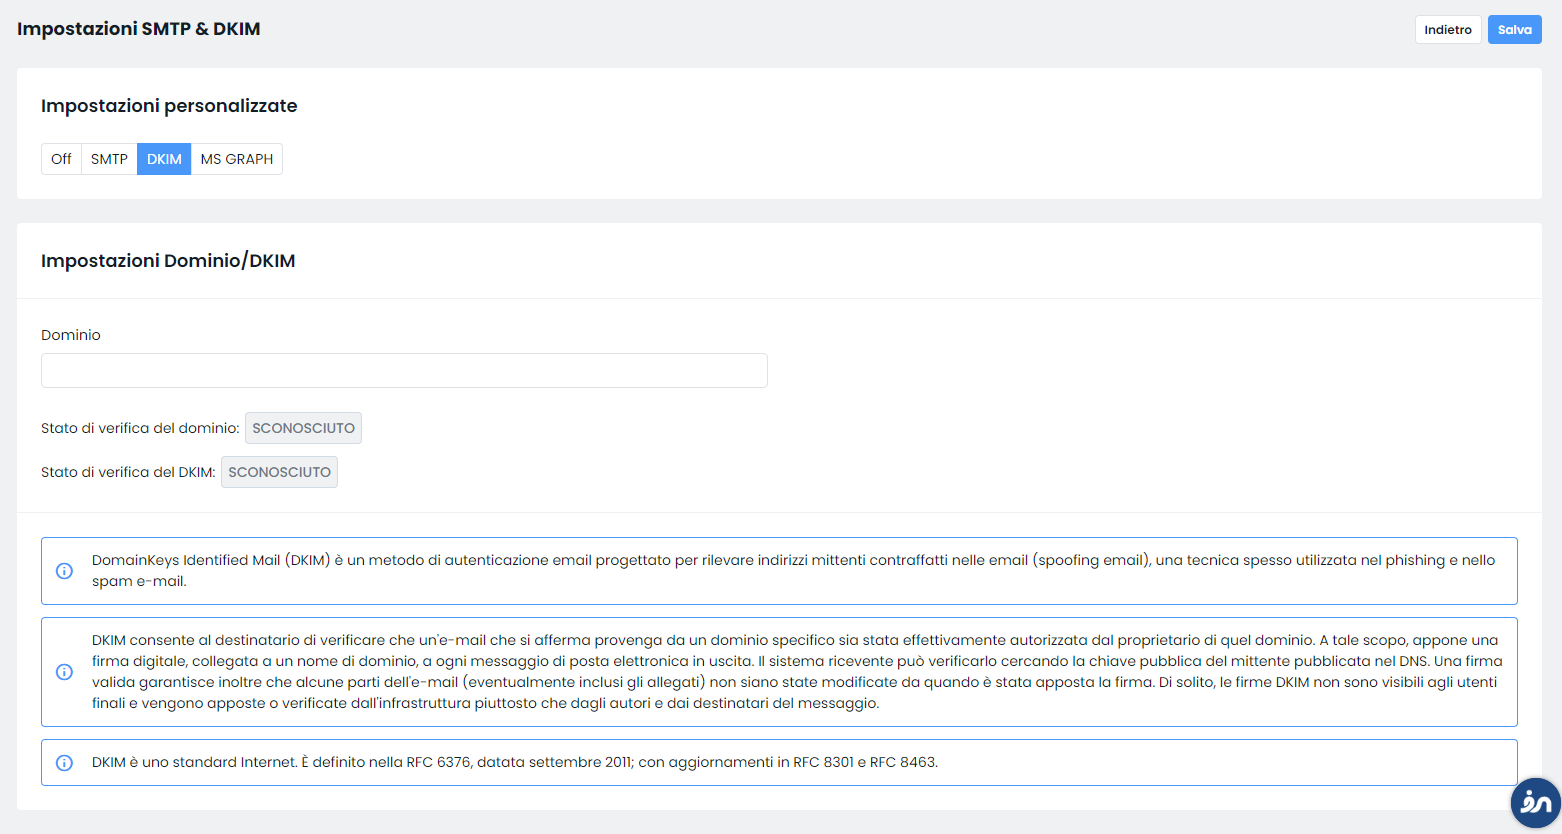Click info icon near the RFC 6376 note
This screenshot has height=834, width=1562.
tap(64, 762)
